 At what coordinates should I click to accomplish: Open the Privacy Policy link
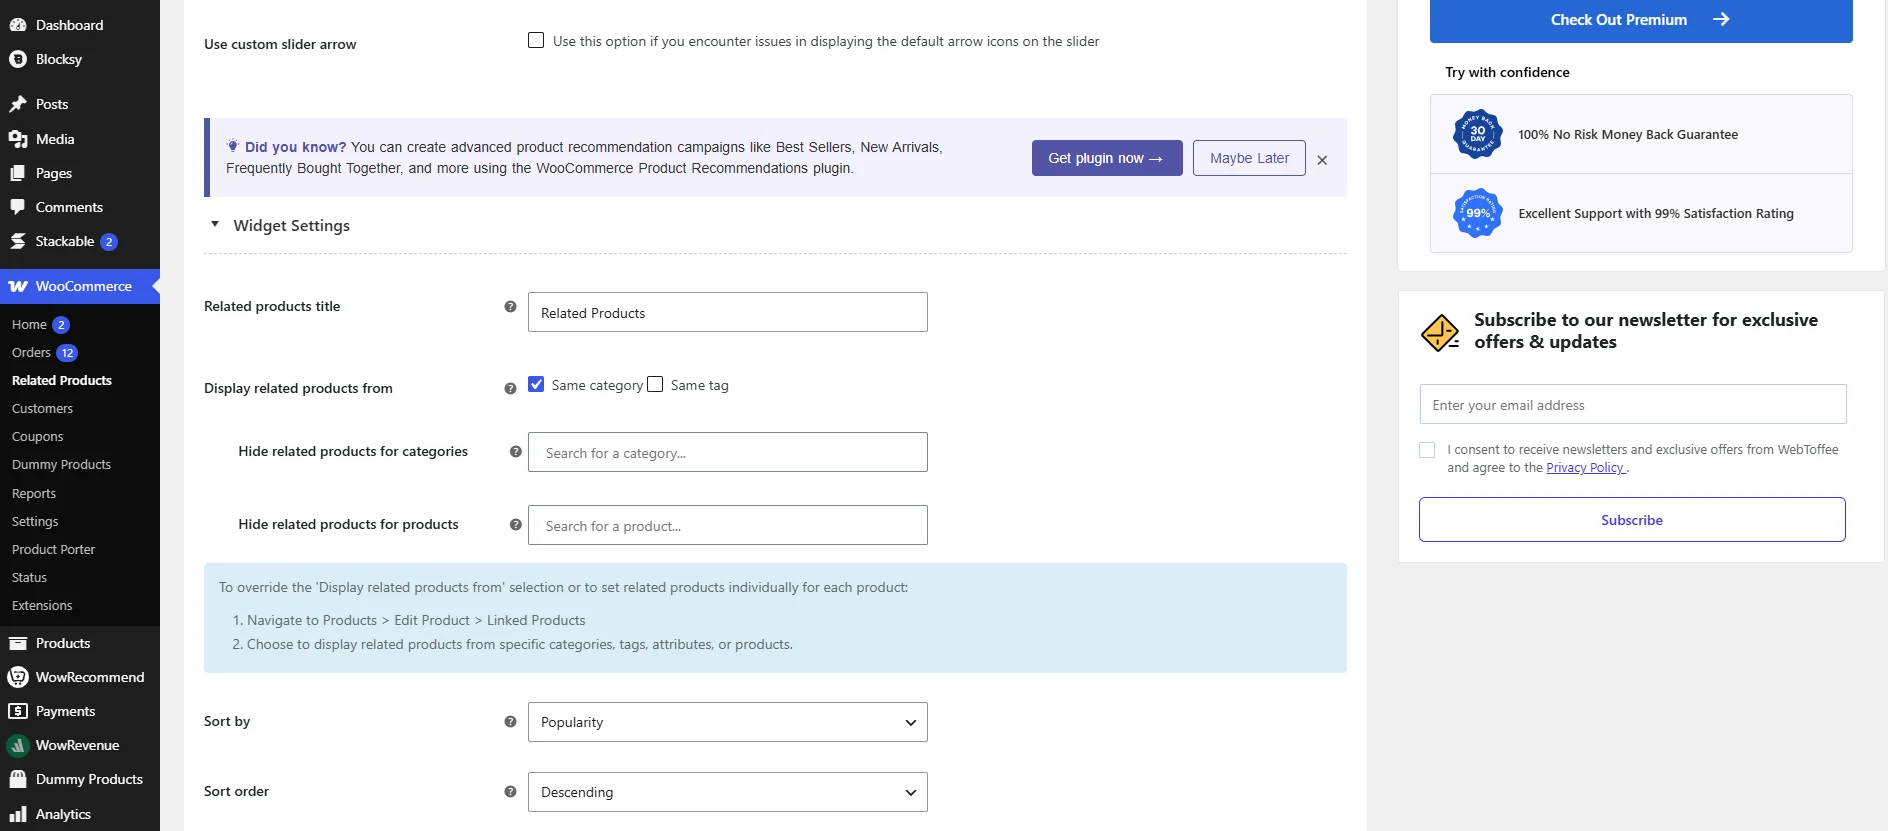click(x=1585, y=468)
